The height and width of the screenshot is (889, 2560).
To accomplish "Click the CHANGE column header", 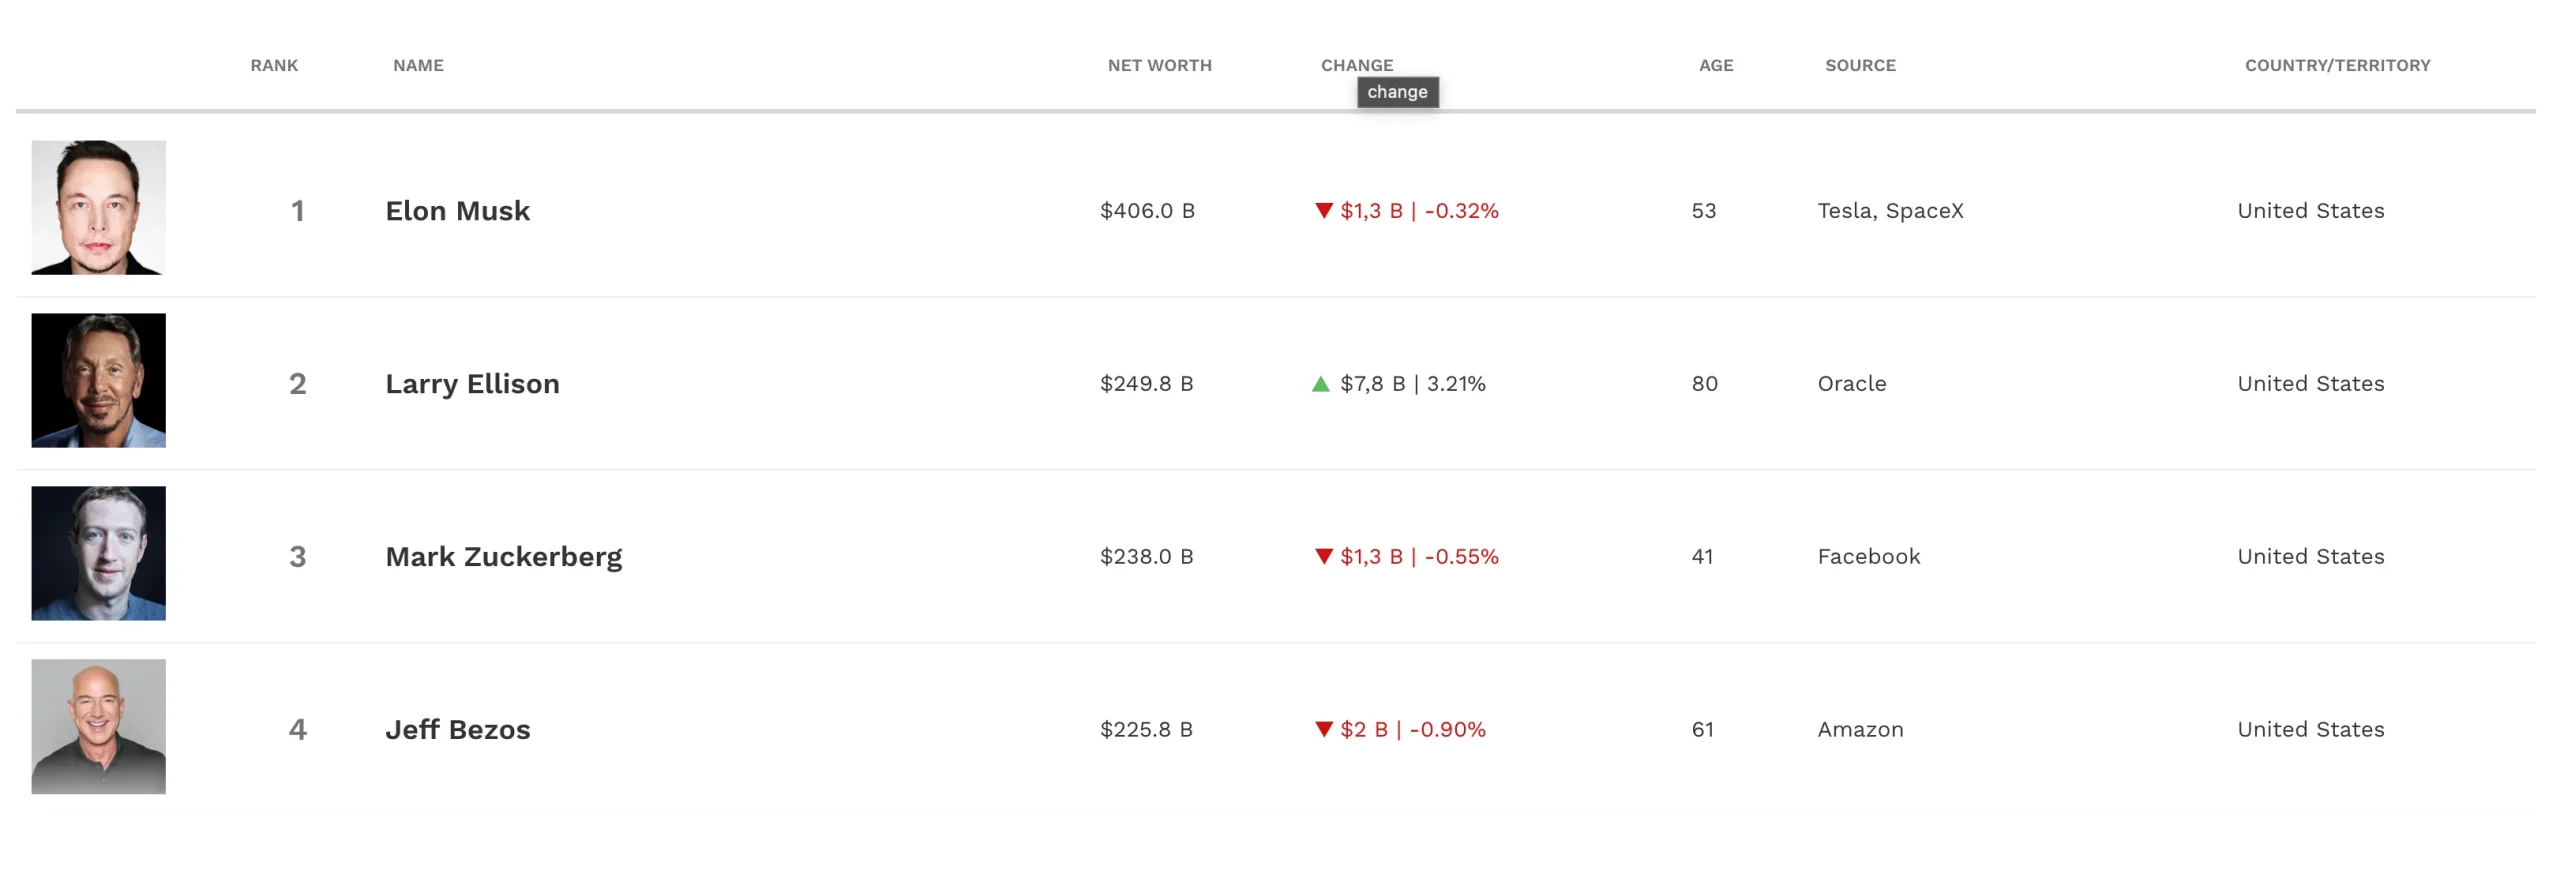I will point(1356,65).
